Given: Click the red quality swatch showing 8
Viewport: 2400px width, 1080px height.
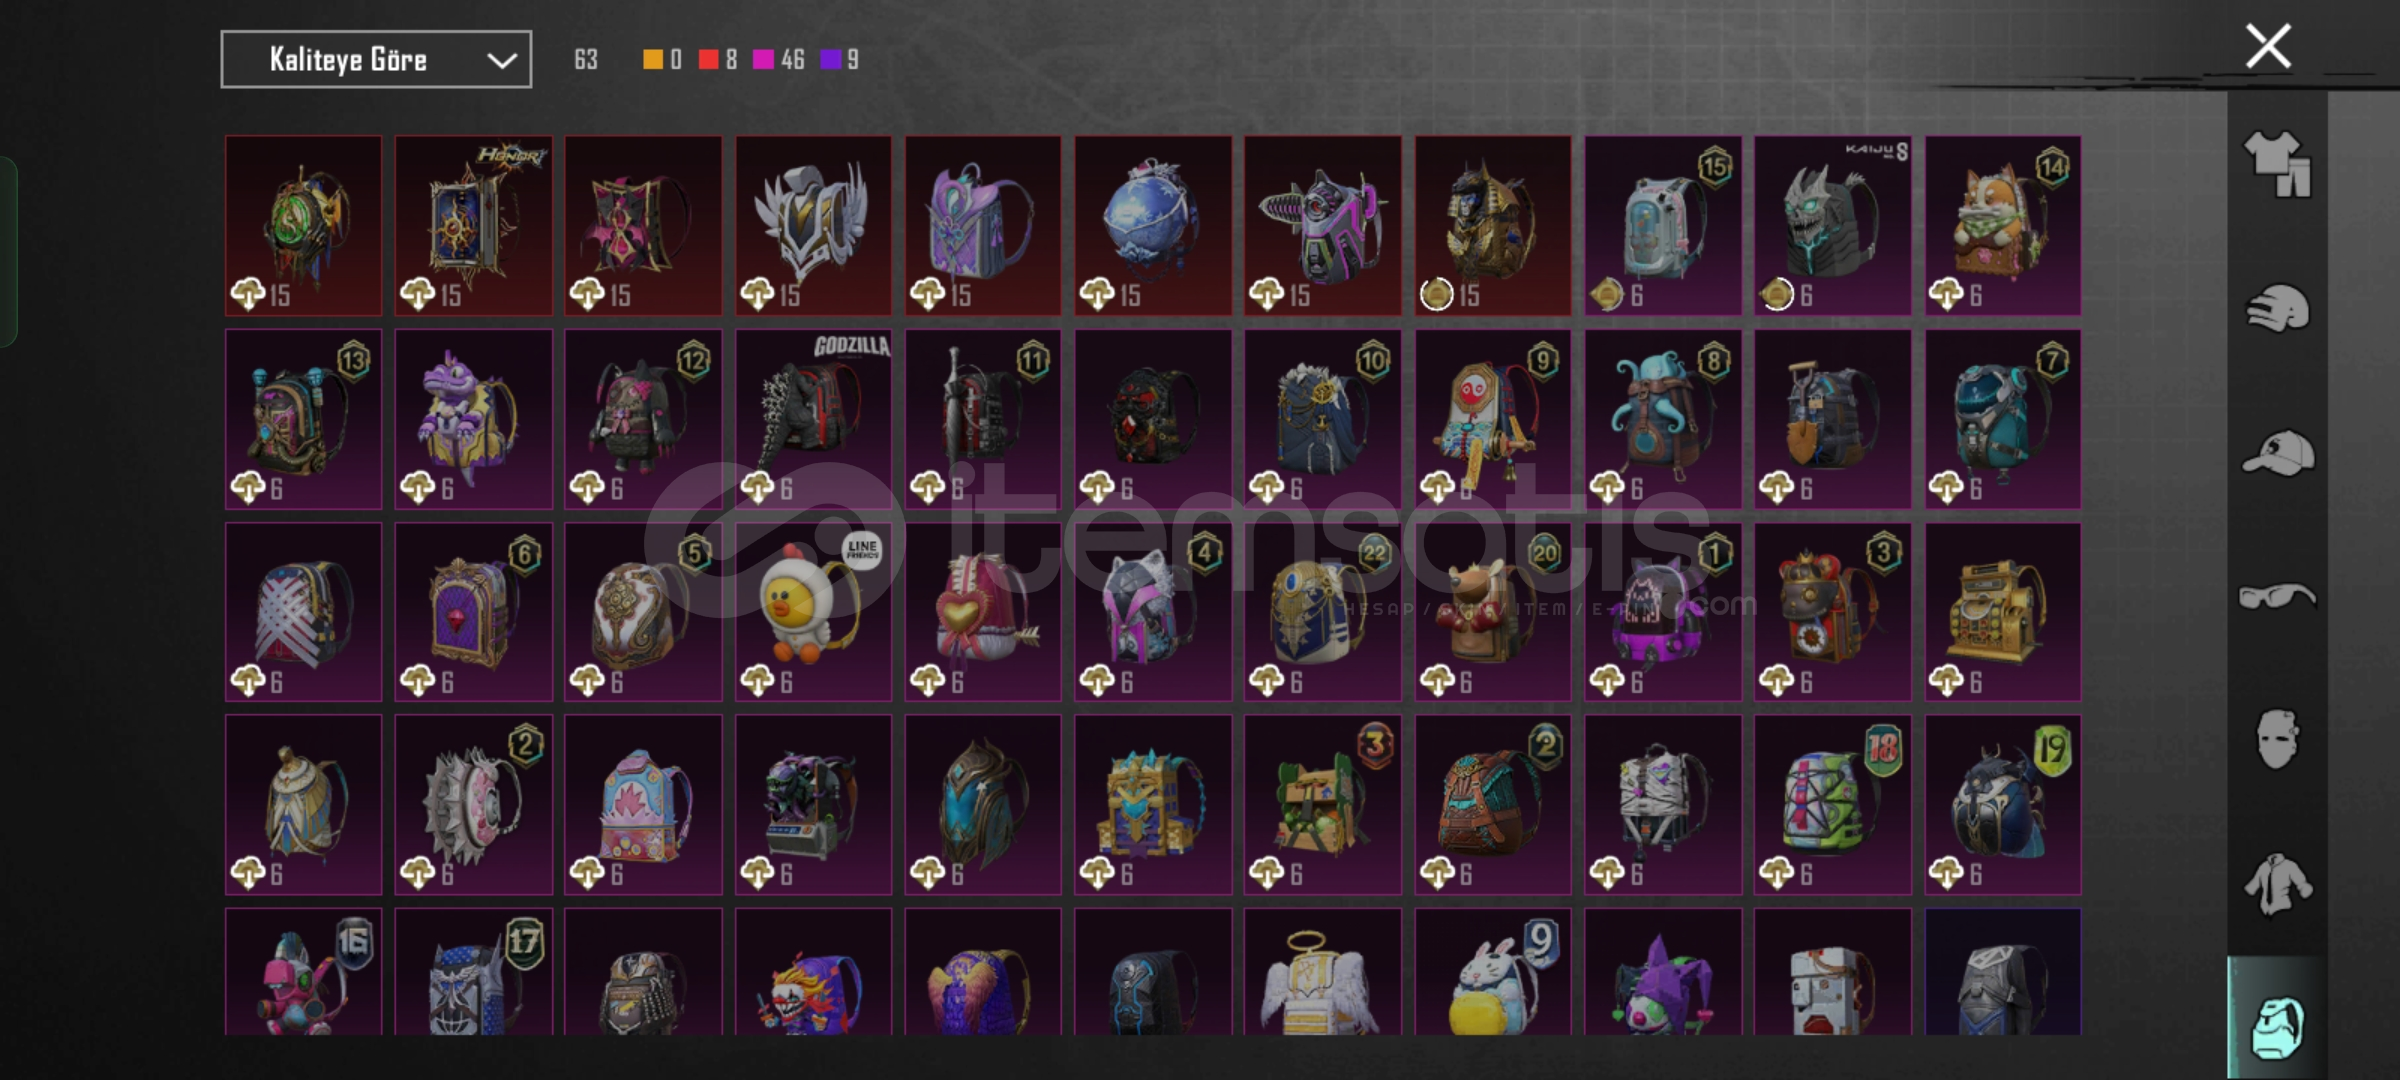Looking at the screenshot, I should [x=708, y=60].
